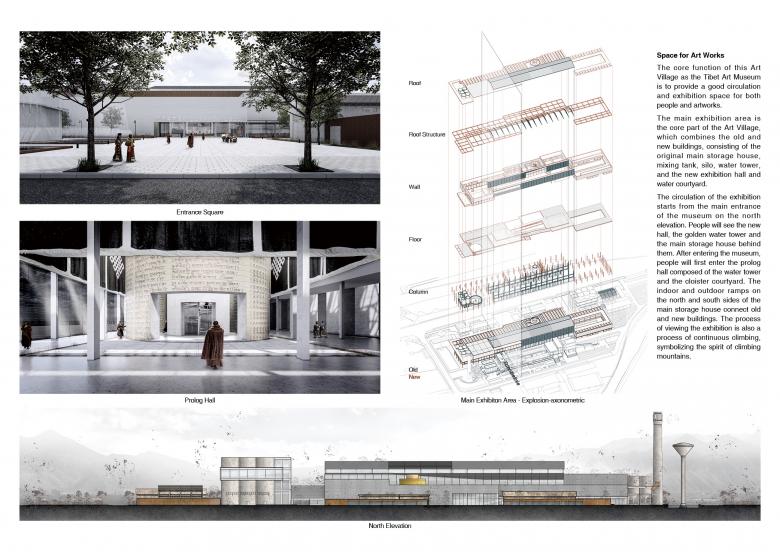Click the red 'New' legend label

[413, 378]
